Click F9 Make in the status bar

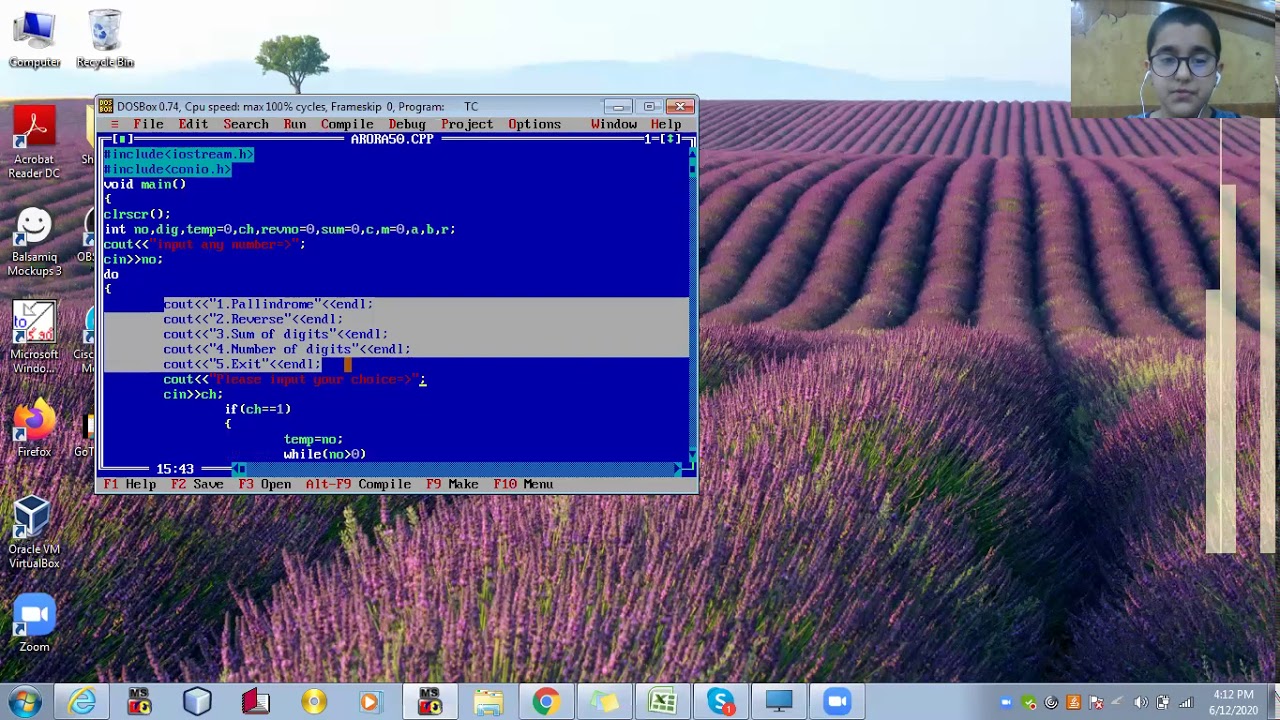coord(452,484)
